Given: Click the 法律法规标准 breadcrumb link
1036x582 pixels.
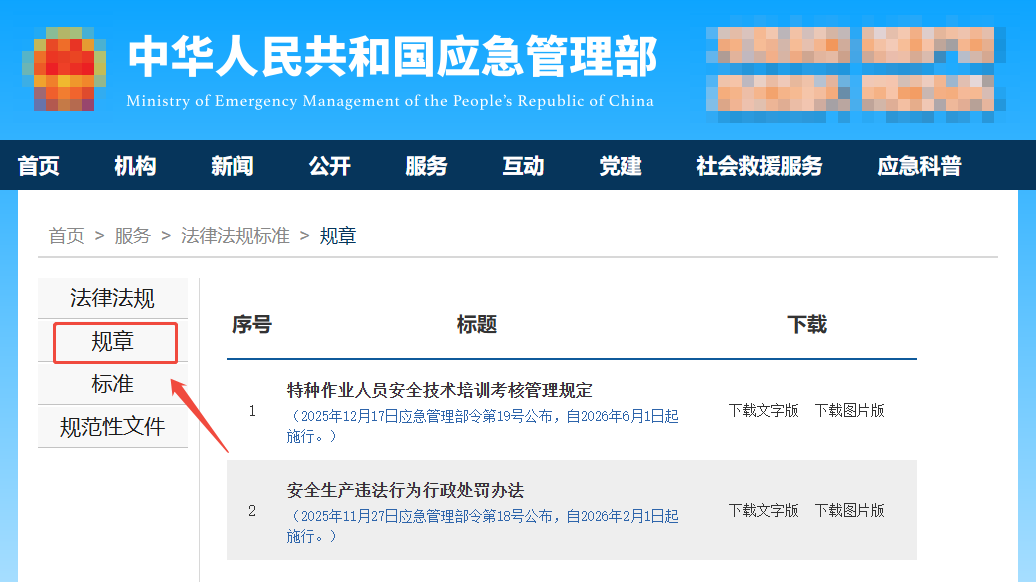Looking at the screenshot, I should [235, 236].
